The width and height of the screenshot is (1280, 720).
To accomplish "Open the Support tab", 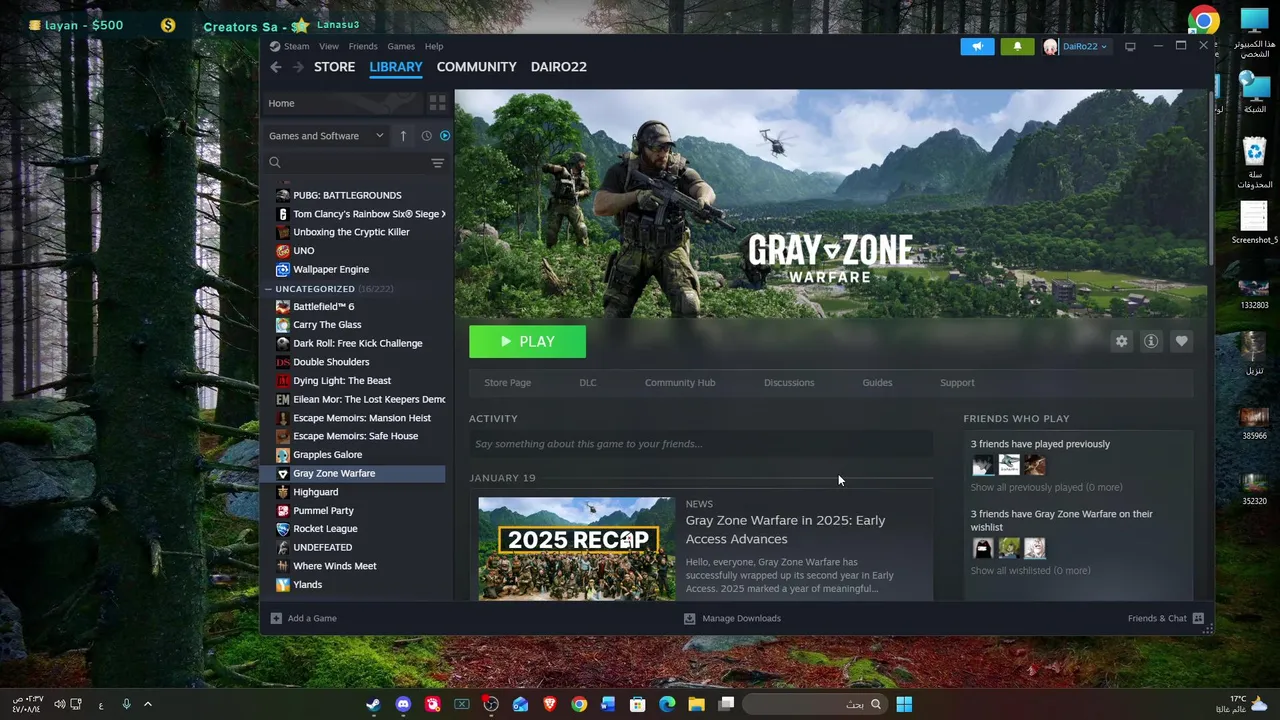I will click(957, 383).
